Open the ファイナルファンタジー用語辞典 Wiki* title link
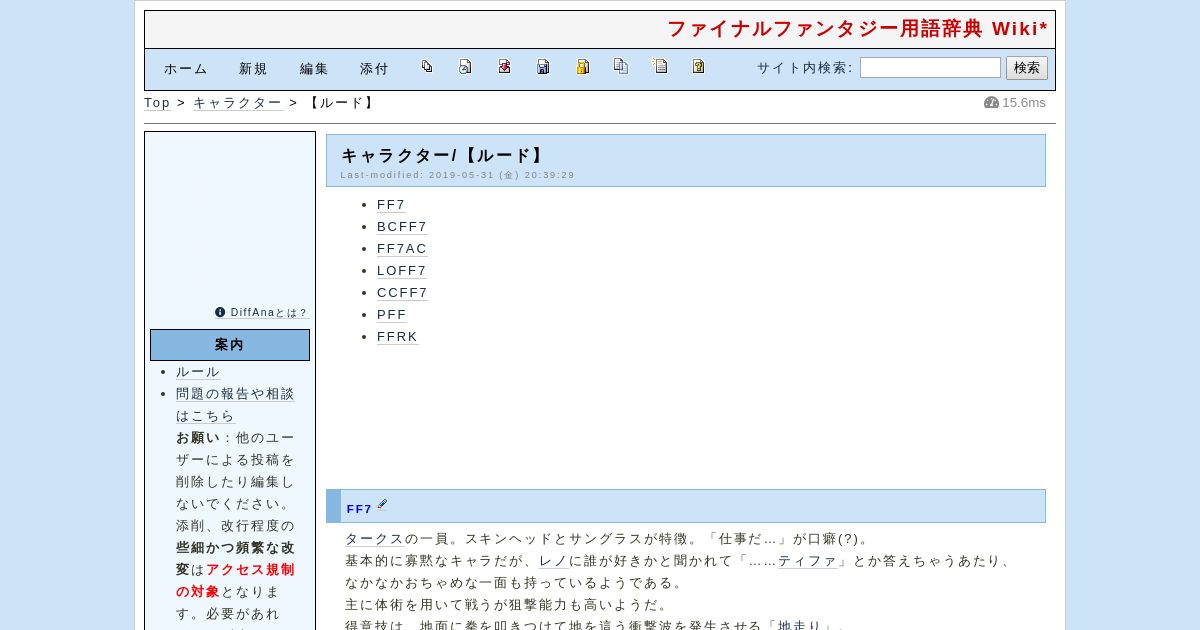The height and width of the screenshot is (630, 1200). 857,29
